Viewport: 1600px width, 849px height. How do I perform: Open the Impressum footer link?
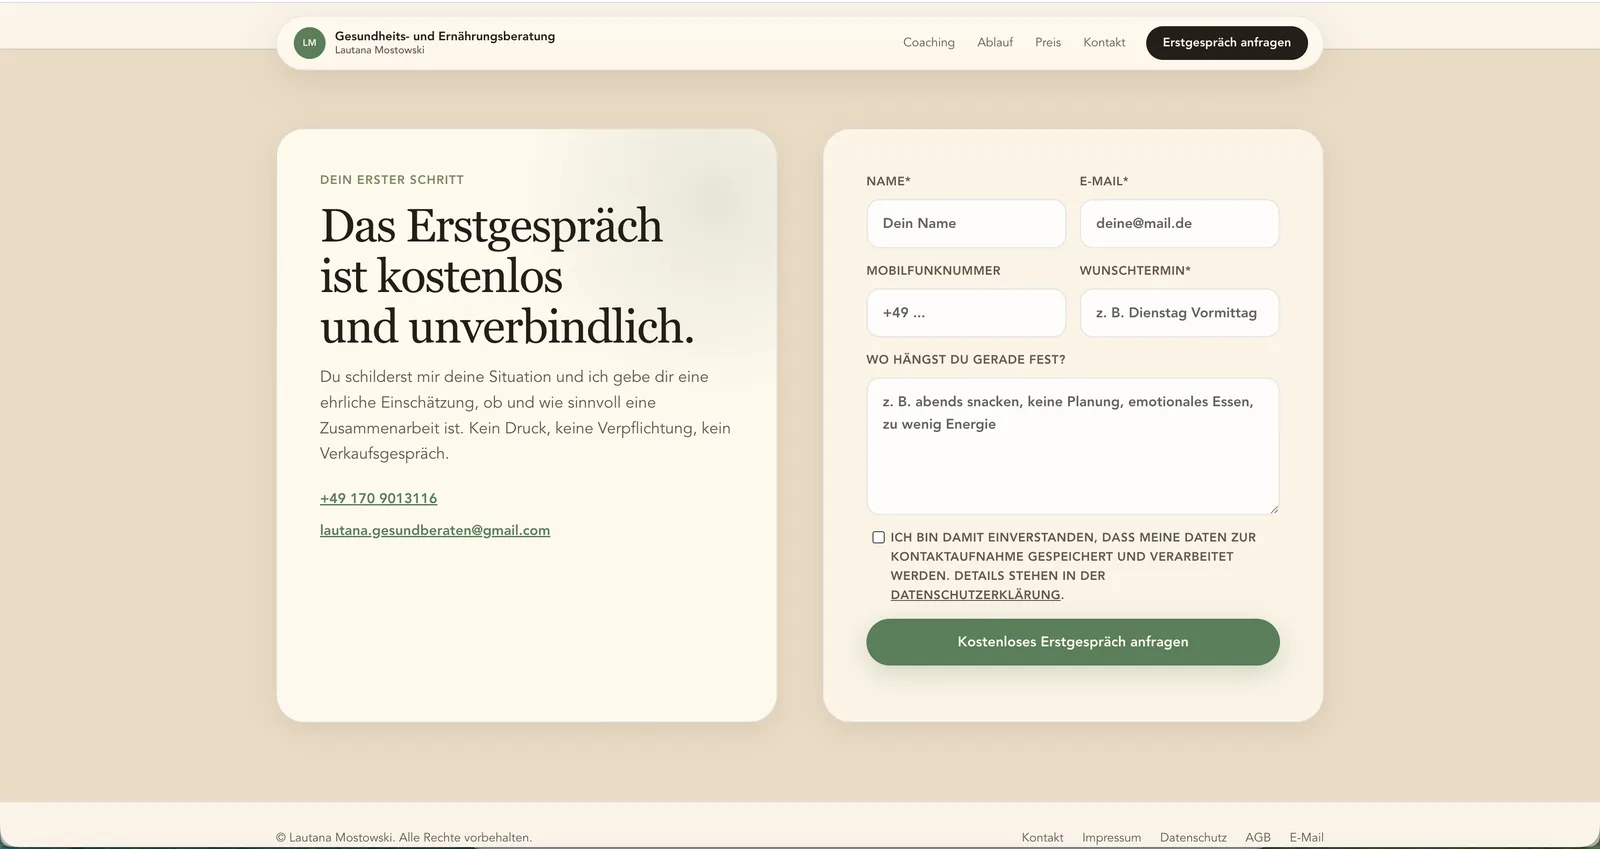point(1111,838)
